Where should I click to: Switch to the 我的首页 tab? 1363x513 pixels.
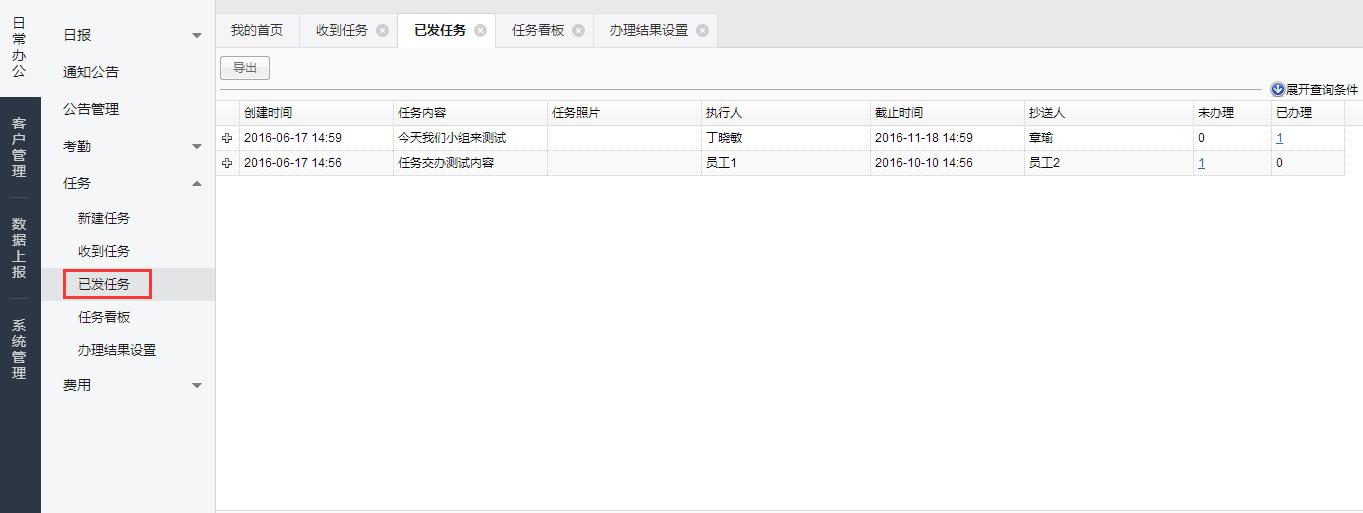(257, 31)
